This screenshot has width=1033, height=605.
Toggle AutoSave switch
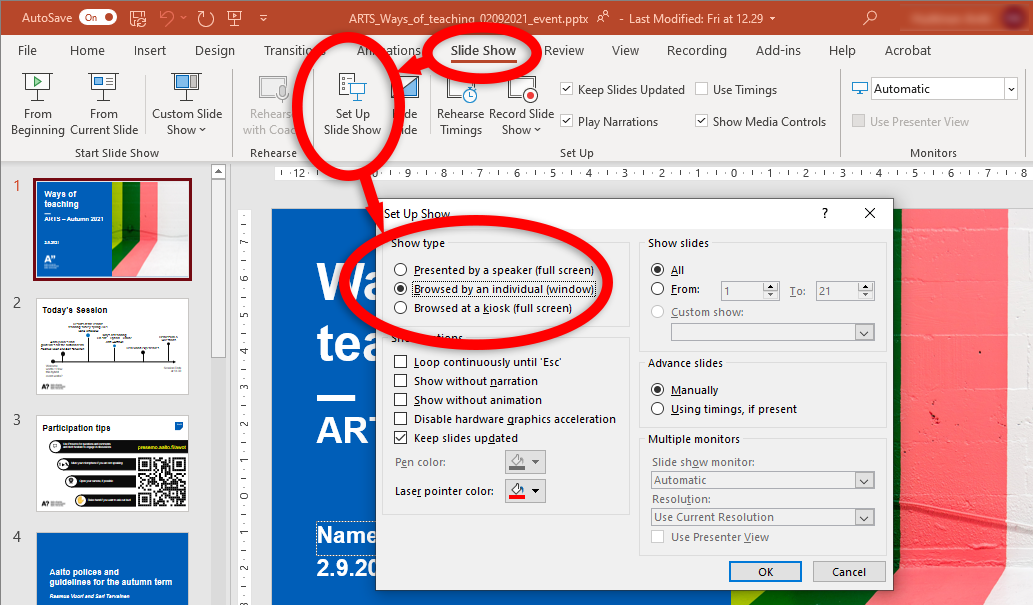(x=97, y=18)
